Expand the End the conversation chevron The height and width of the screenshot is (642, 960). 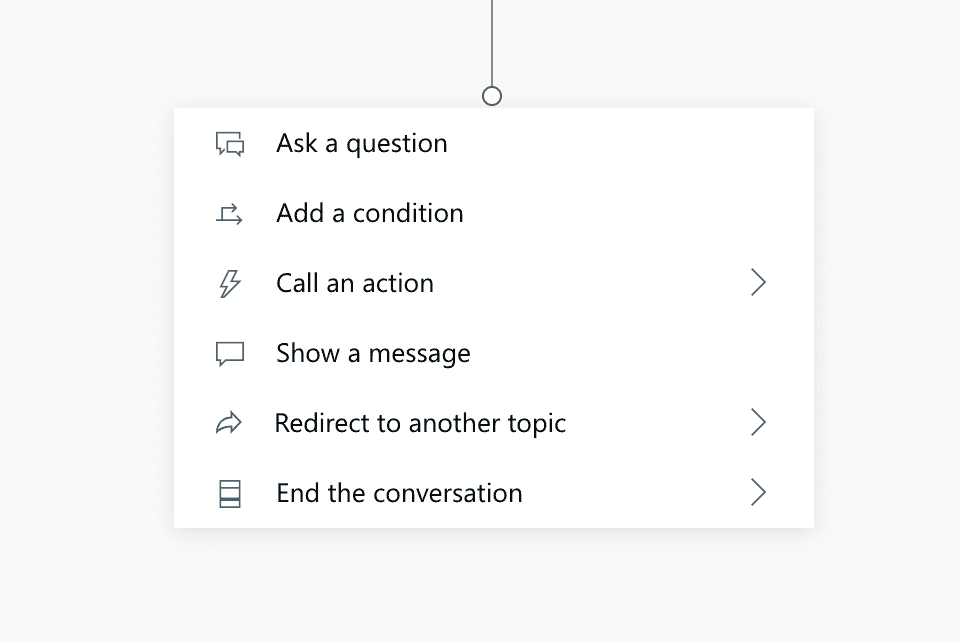point(758,492)
